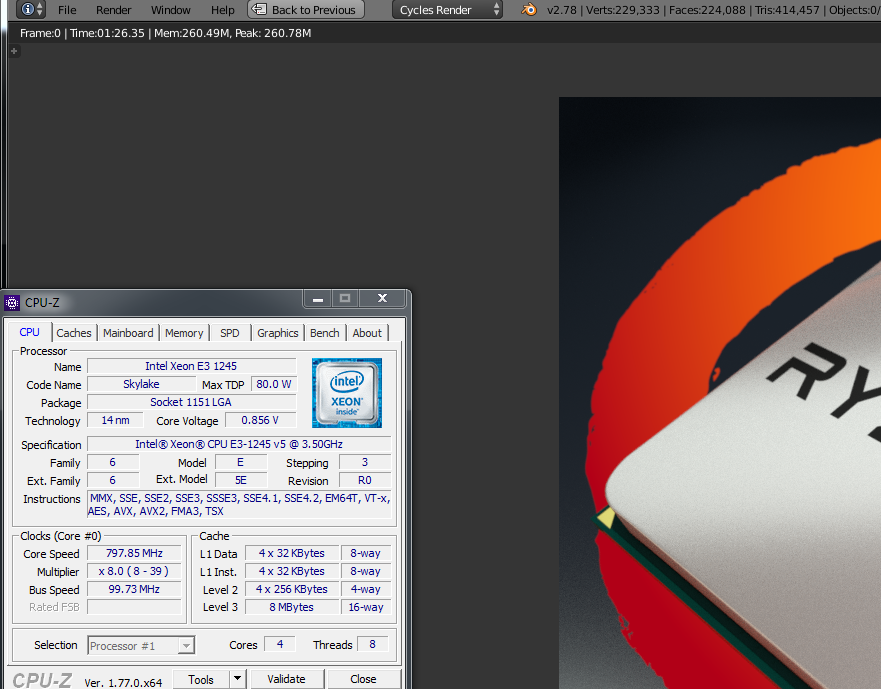Image resolution: width=881 pixels, height=689 pixels.
Task: Click the render status line showing Time:01:26.35
Action: coord(165,33)
